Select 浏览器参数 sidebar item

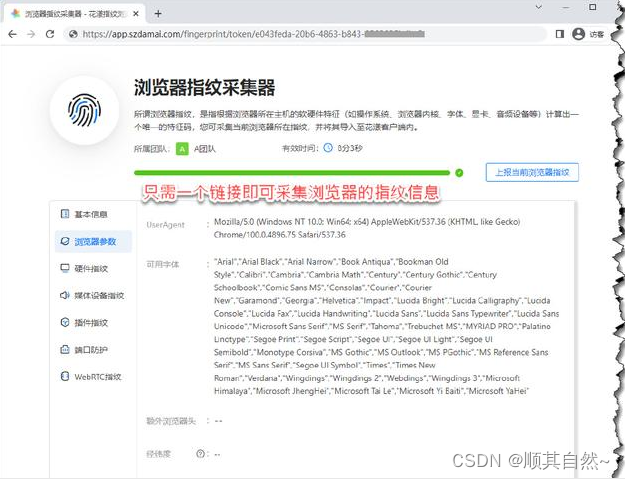click(94, 242)
